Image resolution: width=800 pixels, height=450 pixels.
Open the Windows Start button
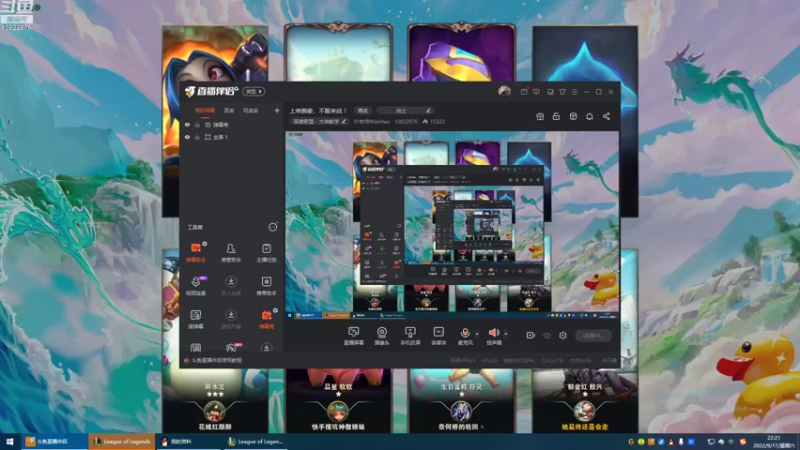click(10, 441)
